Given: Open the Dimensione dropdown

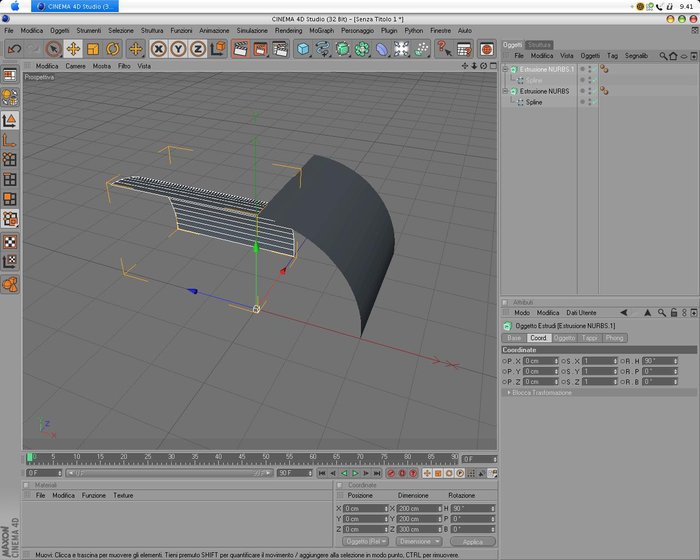Looking at the screenshot, I should click(x=419, y=541).
